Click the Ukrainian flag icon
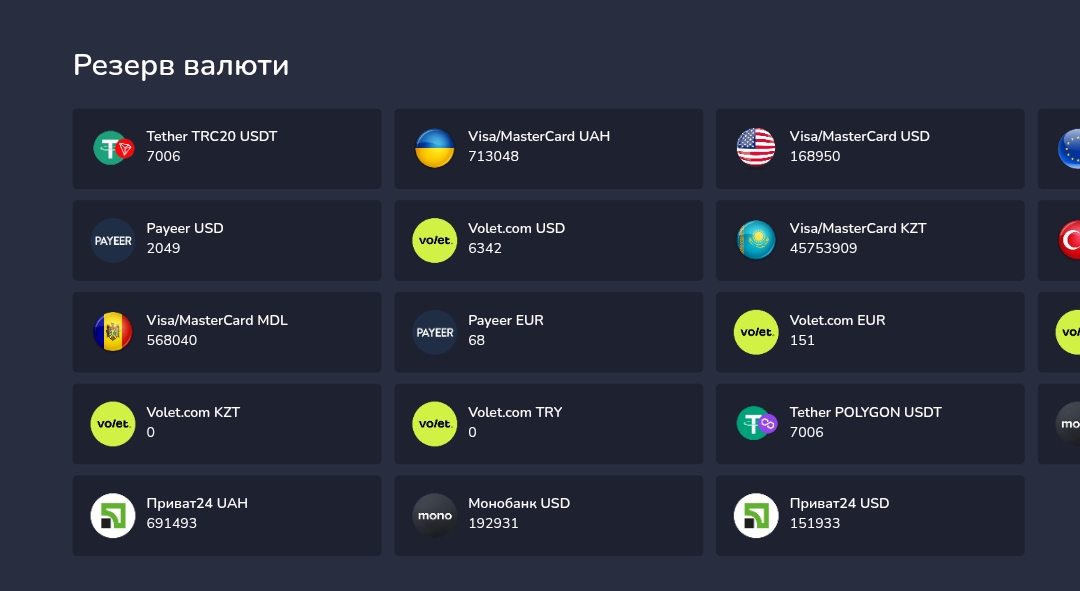Image resolution: width=1080 pixels, height=591 pixels. [x=435, y=148]
